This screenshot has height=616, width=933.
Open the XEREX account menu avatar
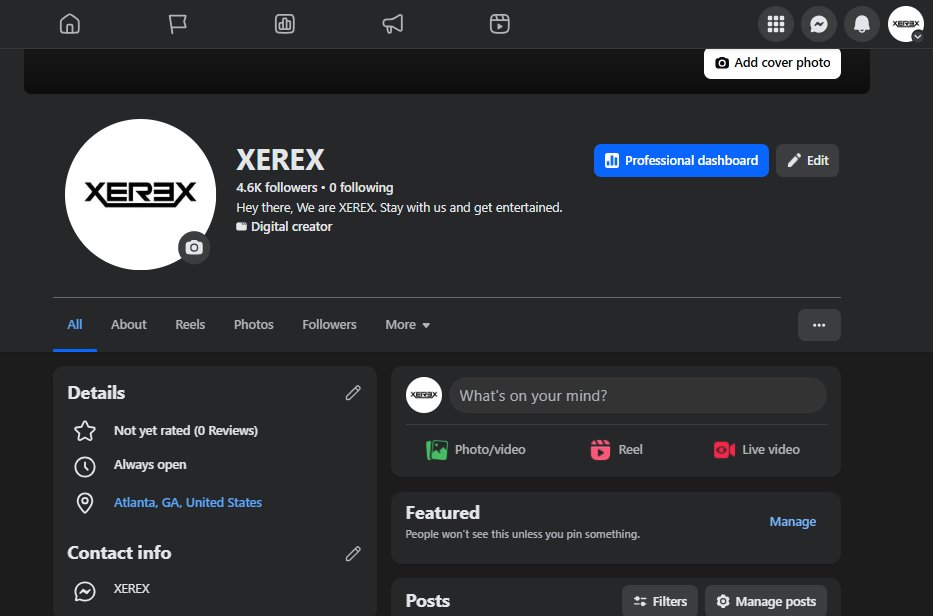click(906, 24)
